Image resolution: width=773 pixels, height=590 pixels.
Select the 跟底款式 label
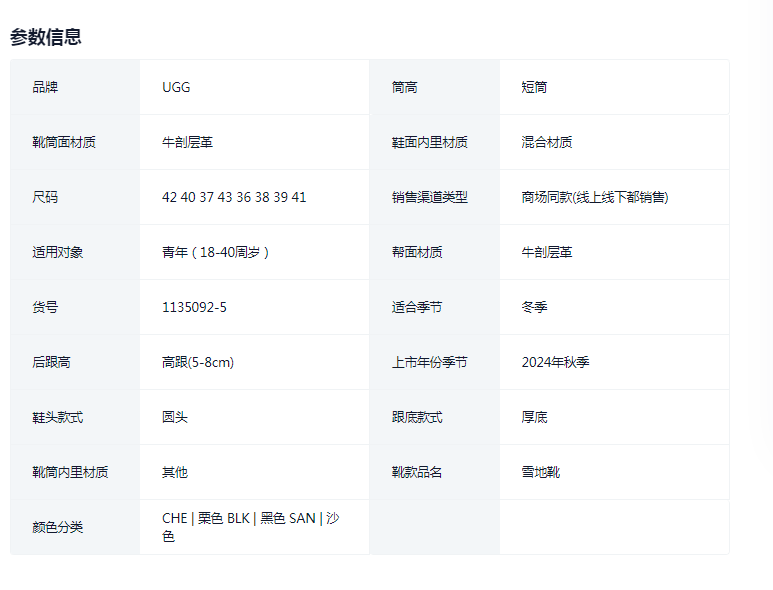coord(417,417)
